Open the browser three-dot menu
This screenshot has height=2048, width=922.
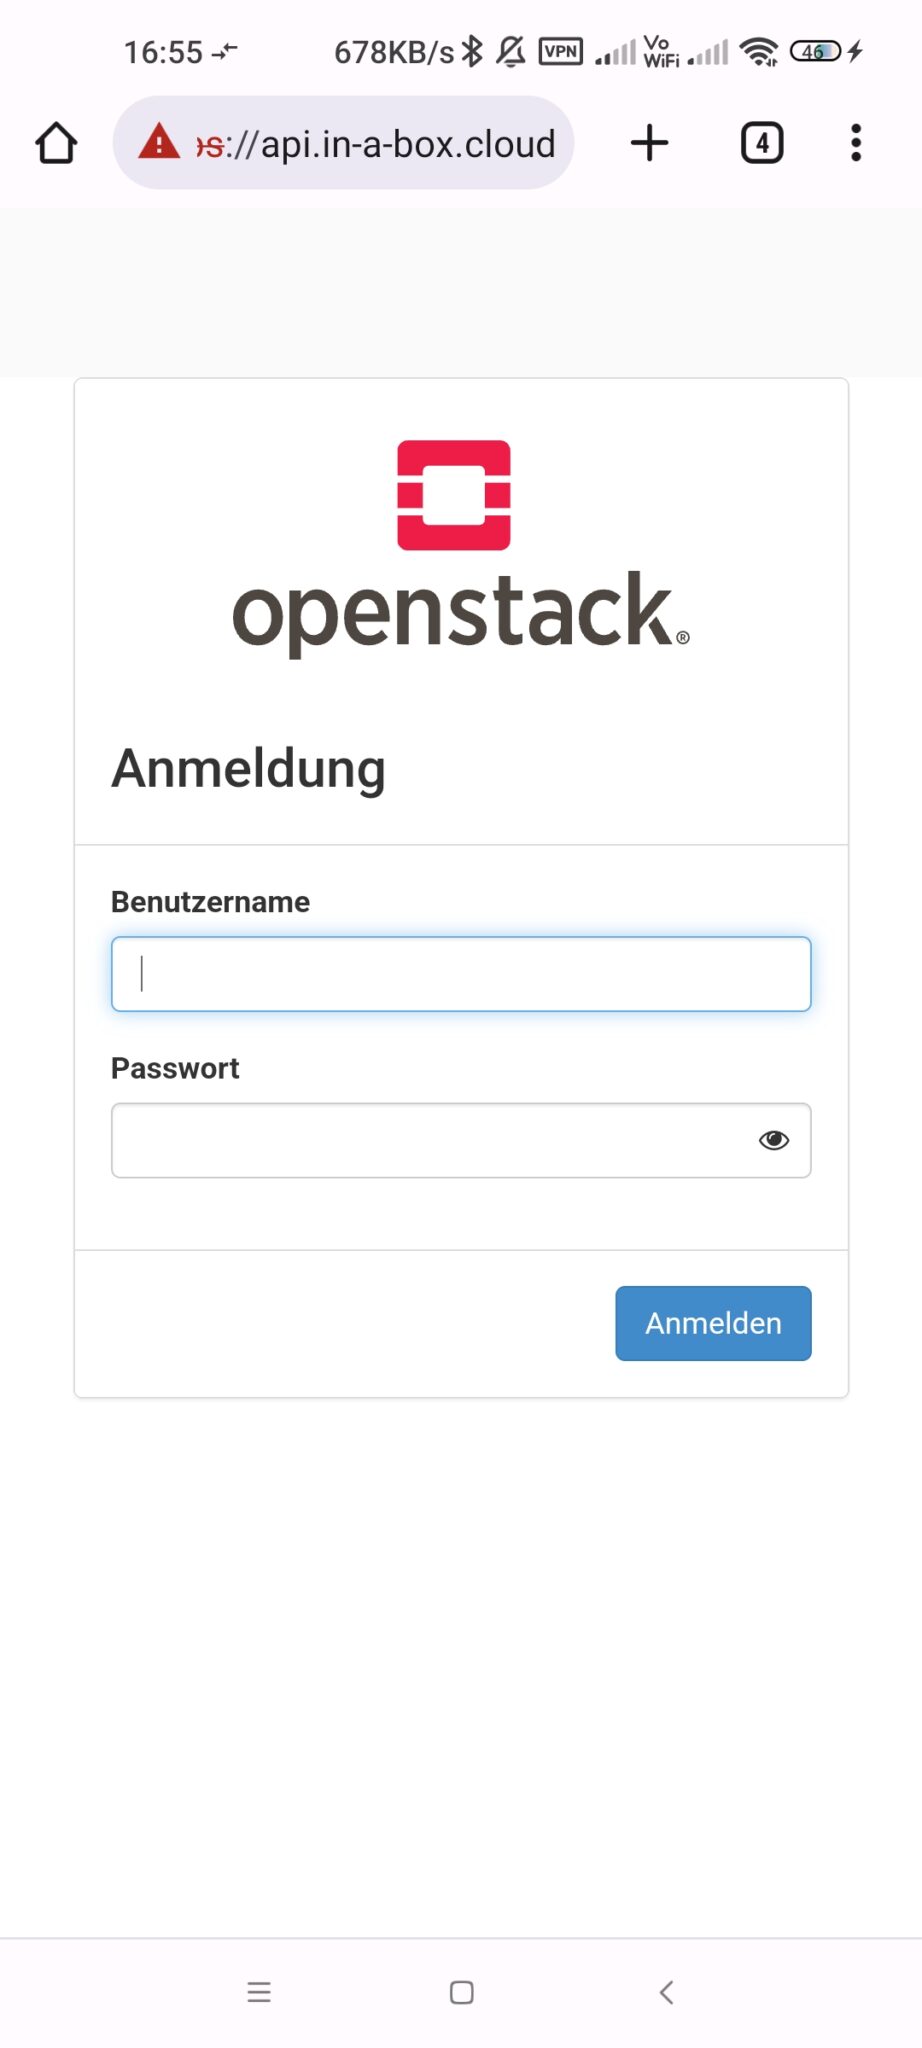tap(855, 143)
